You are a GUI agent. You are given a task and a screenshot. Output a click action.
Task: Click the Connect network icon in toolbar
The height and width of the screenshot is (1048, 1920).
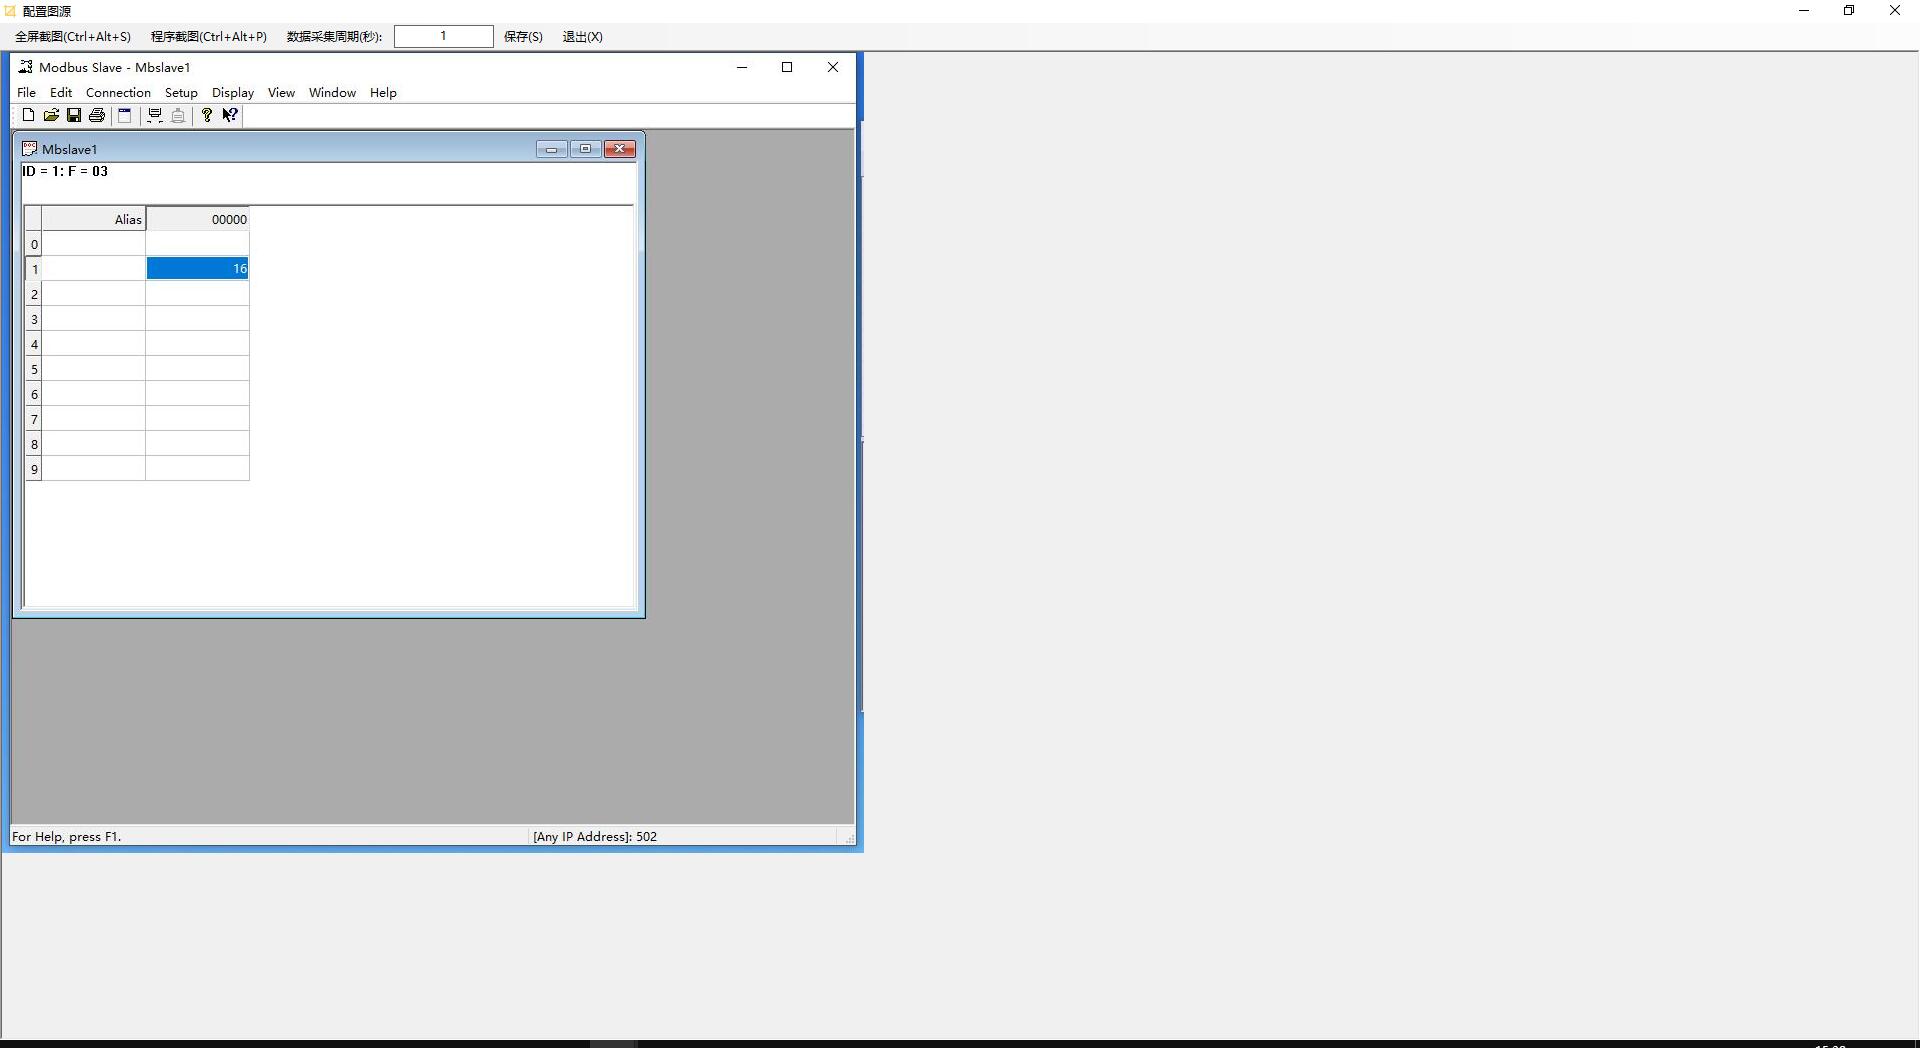tap(155, 115)
